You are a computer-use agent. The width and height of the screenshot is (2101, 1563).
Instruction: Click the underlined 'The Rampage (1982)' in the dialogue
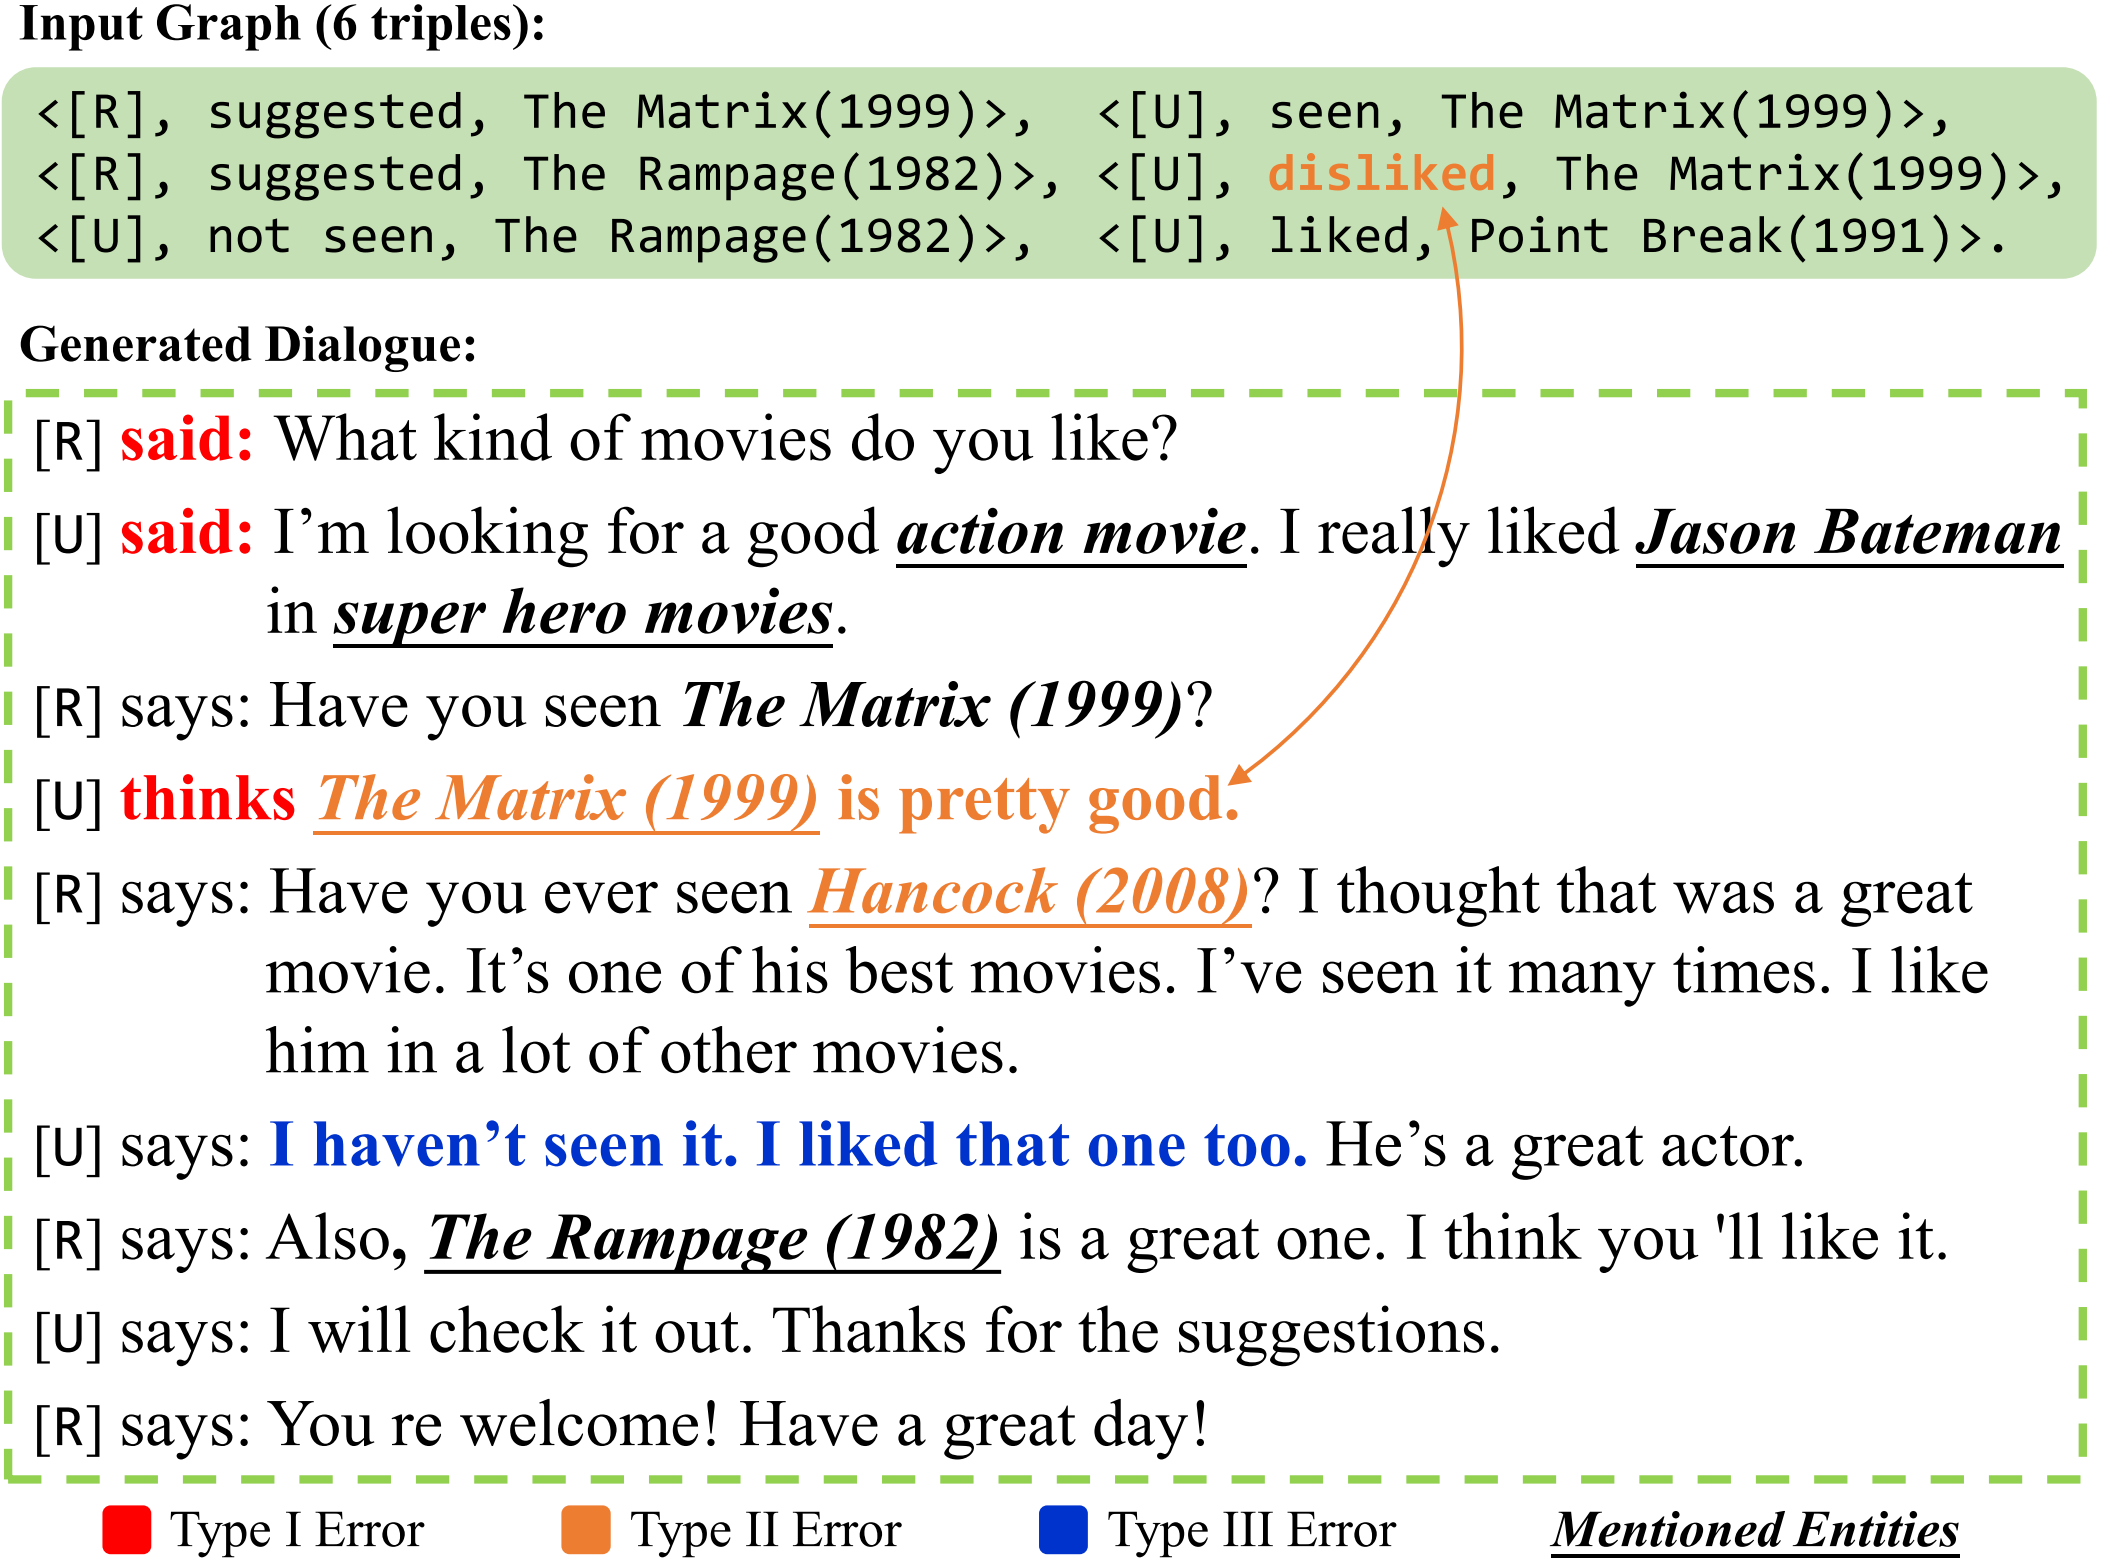pos(713,1239)
